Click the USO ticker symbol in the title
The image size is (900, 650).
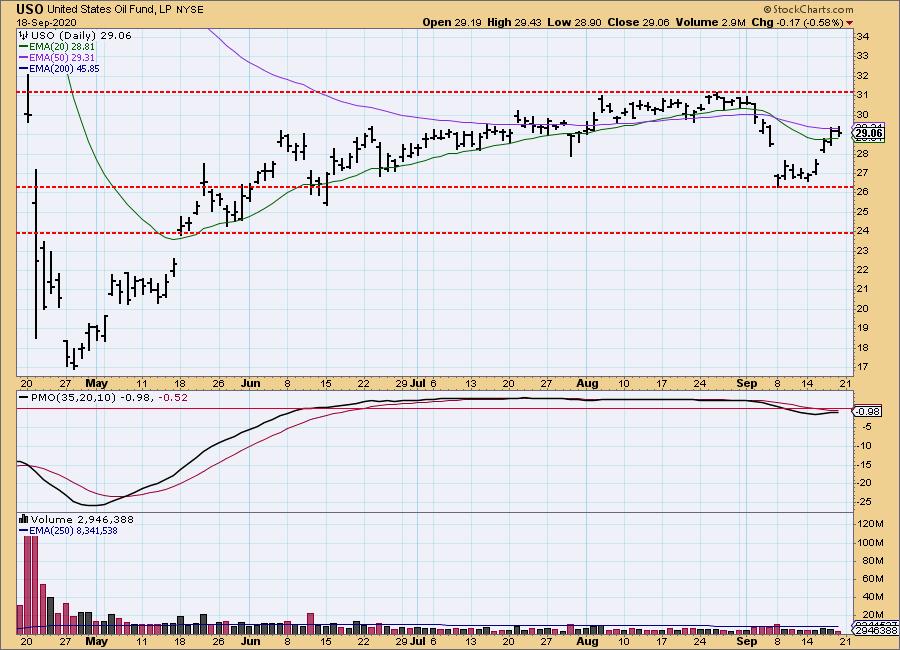click(x=30, y=9)
